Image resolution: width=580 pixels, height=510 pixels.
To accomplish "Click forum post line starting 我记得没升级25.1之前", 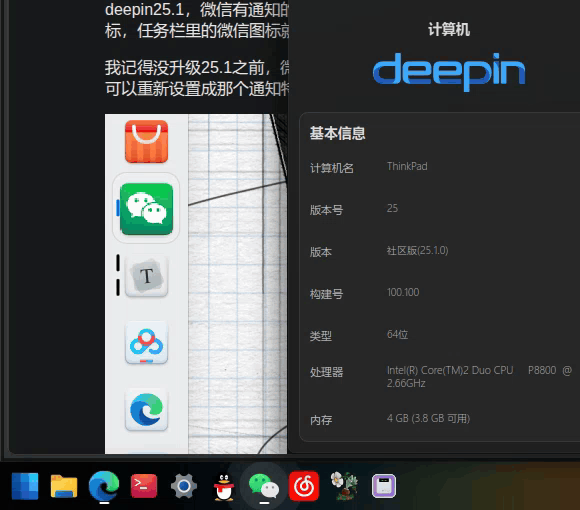I will pyautogui.click(x=196, y=68).
